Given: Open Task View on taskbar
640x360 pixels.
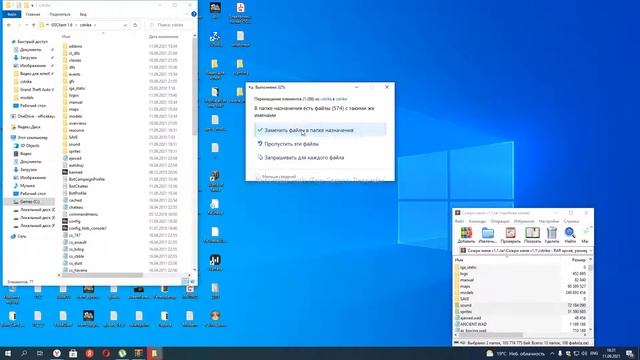Looking at the screenshot, I should [40, 353].
